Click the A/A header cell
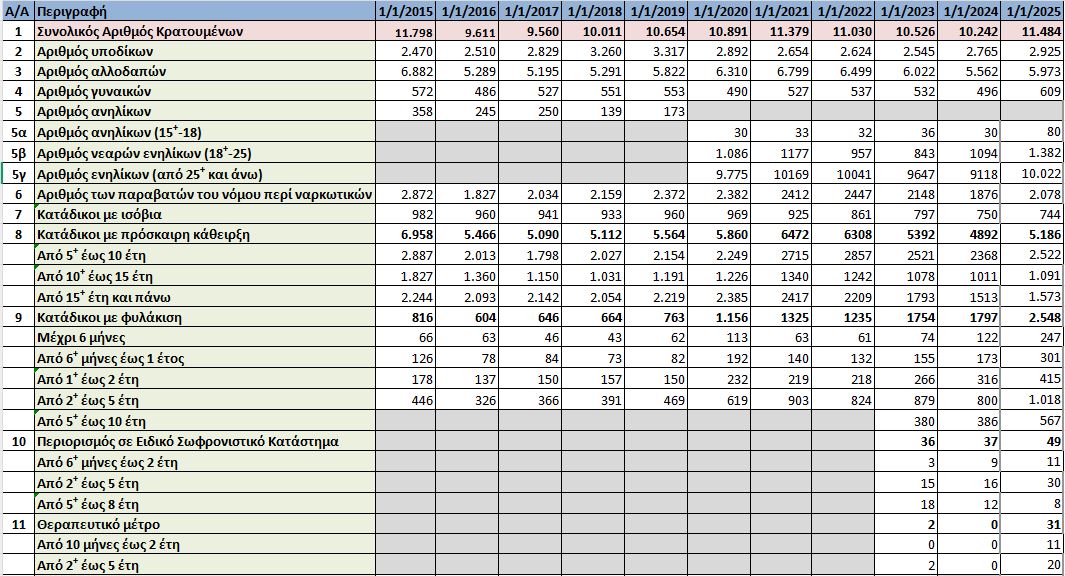This screenshot has height=576, width=1065. coord(17,12)
